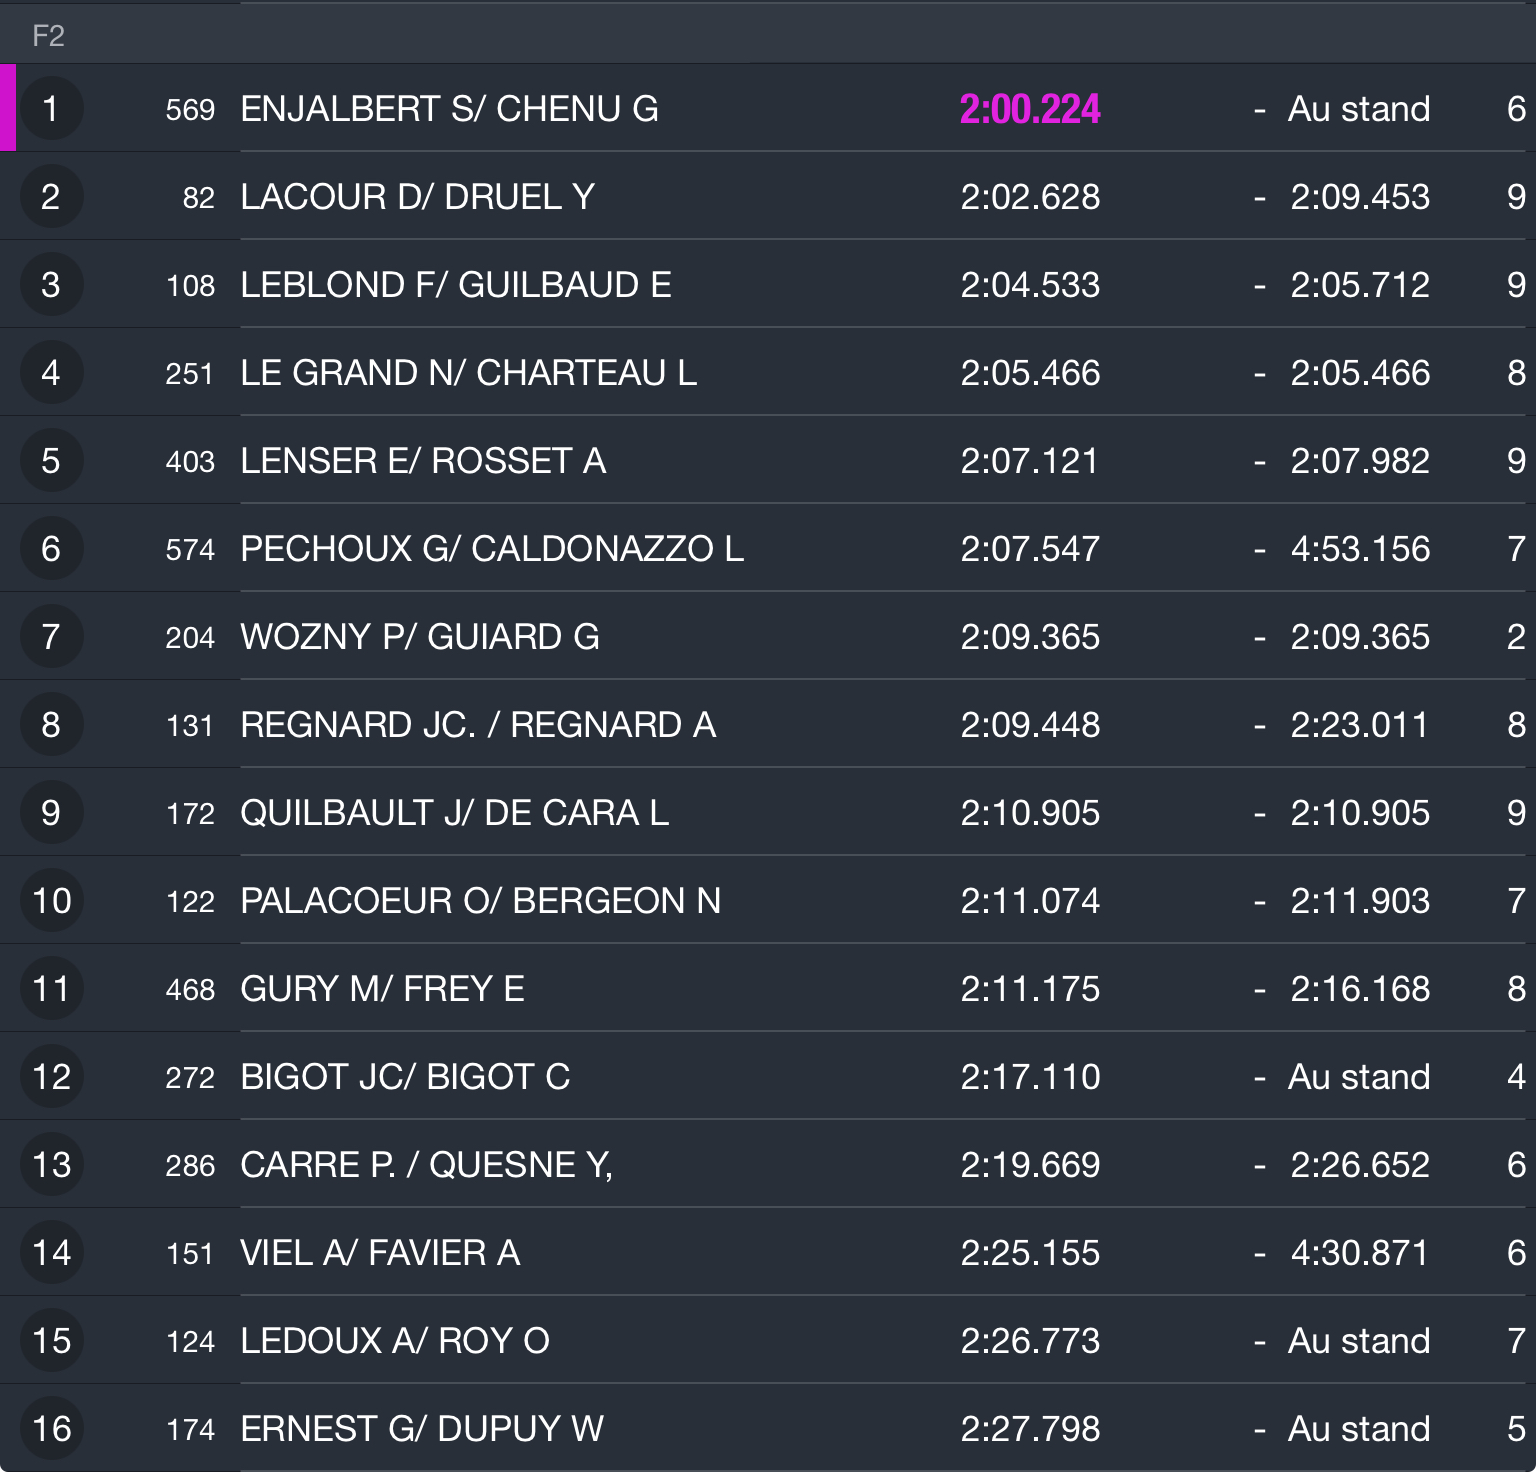
Task: Click the magenta leader indicator bar
Action: 8,108
